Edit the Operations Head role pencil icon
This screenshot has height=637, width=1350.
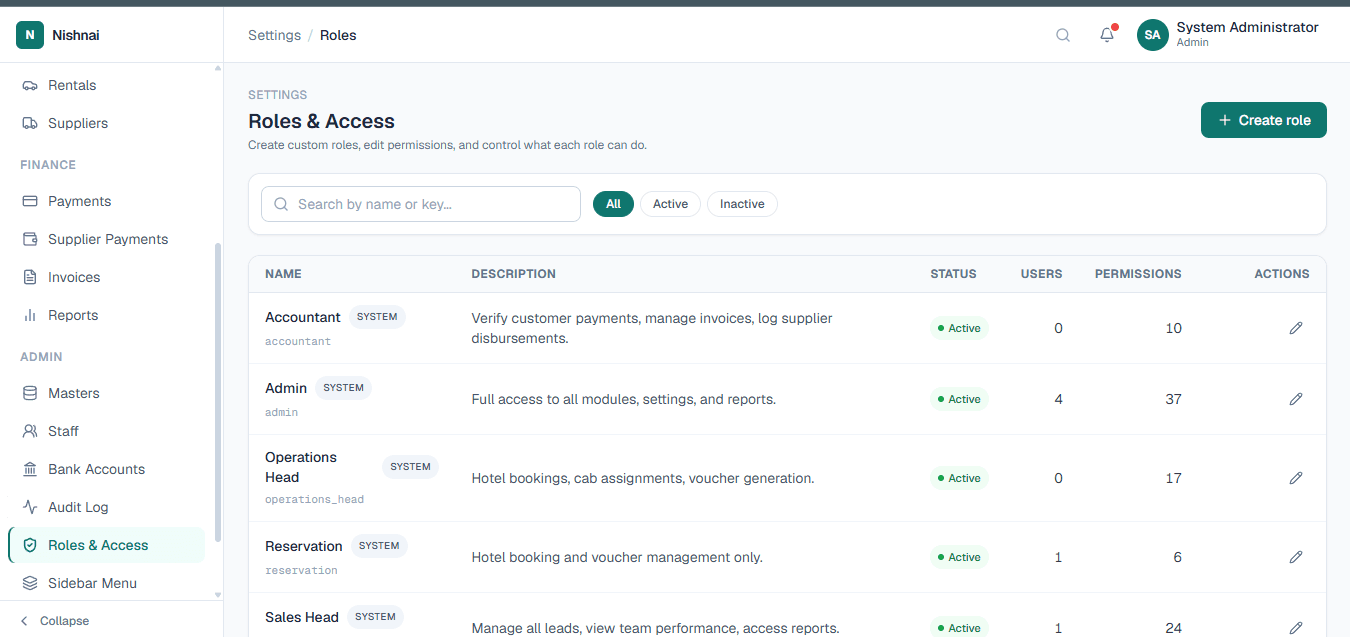point(1296,478)
